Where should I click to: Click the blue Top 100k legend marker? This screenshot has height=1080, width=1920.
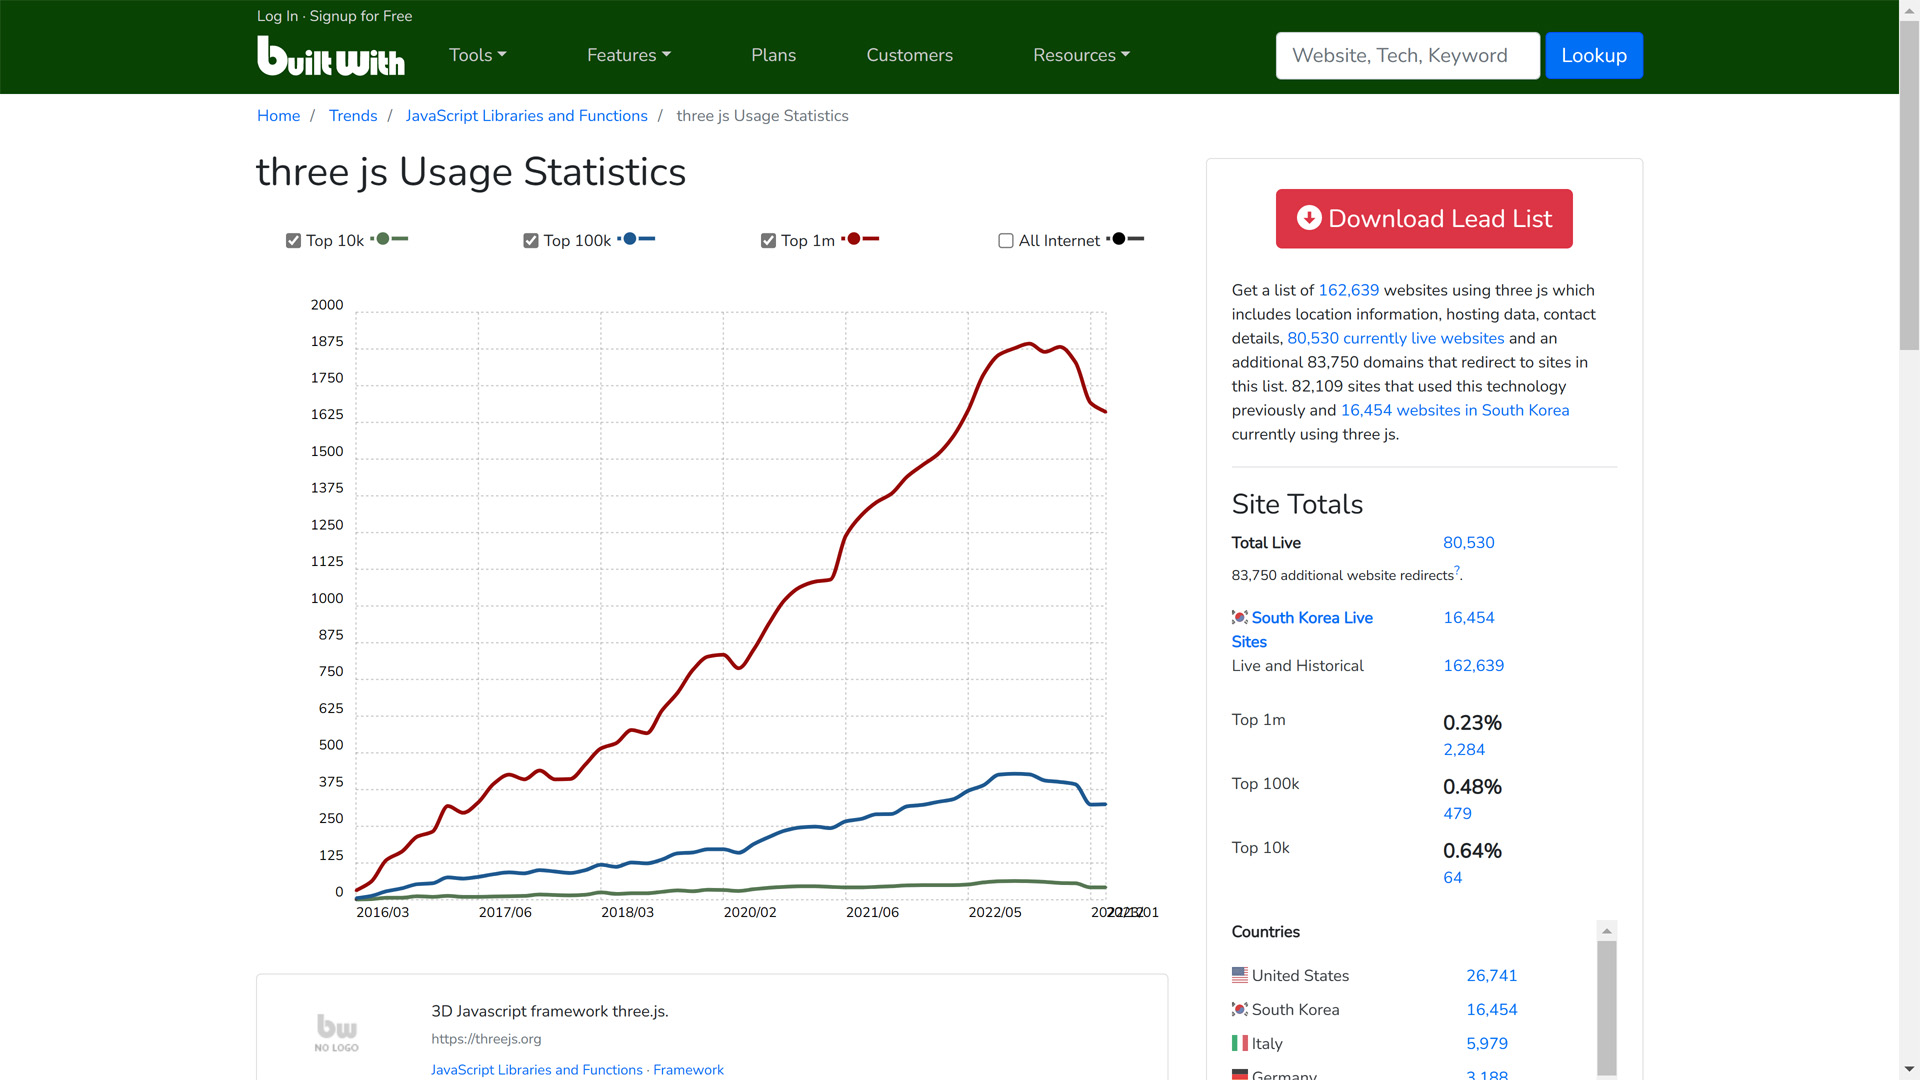click(637, 239)
